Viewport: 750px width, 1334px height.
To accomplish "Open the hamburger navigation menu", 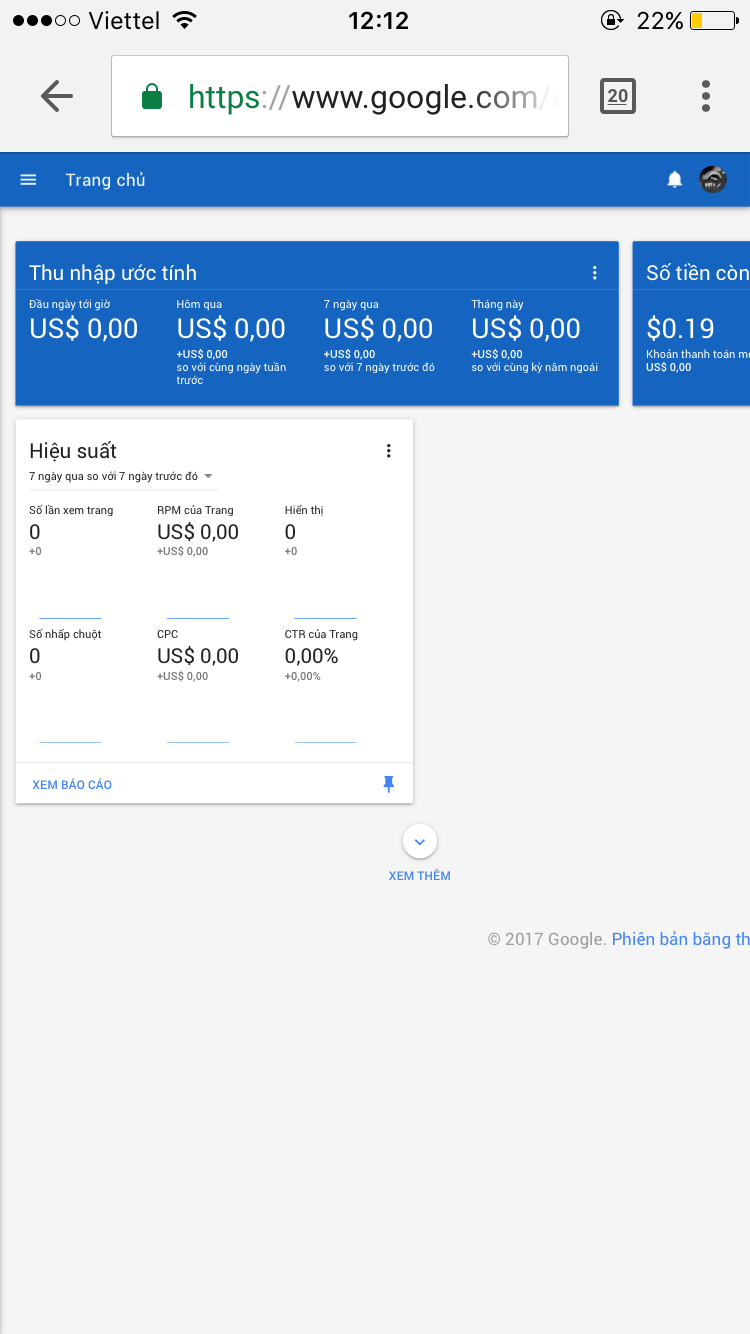I will pos(28,180).
